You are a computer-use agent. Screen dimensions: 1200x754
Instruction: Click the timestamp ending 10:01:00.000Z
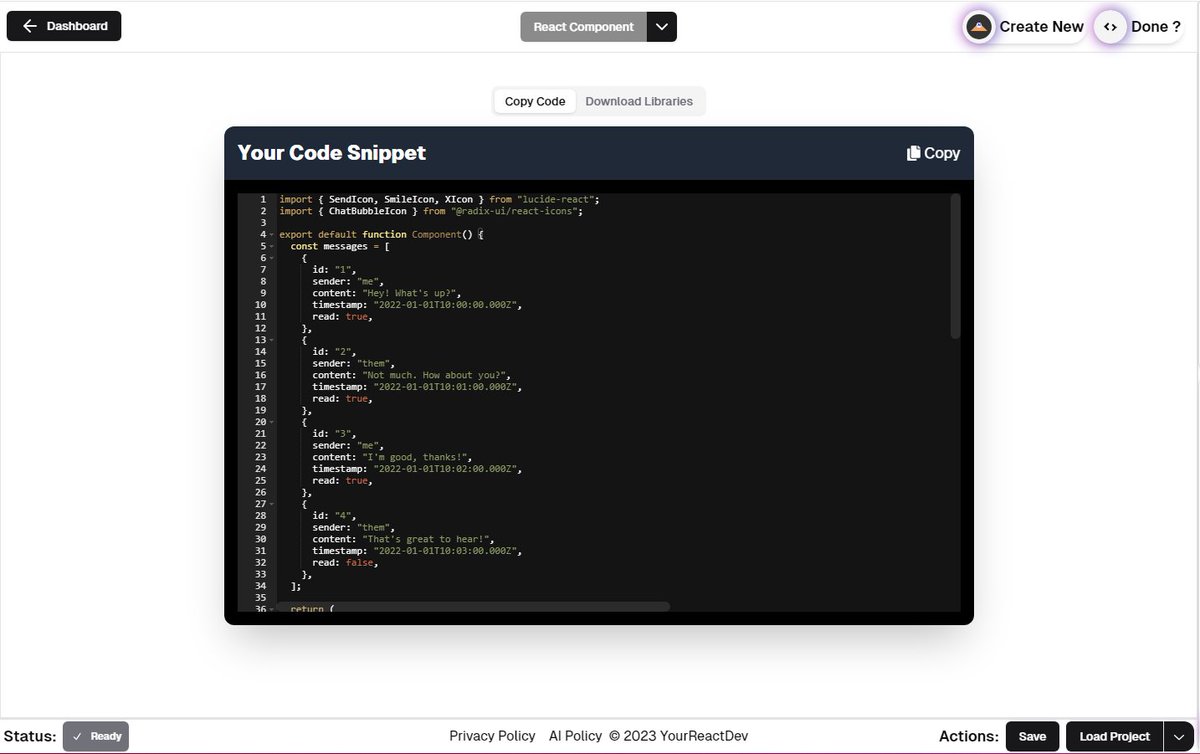click(x=417, y=387)
